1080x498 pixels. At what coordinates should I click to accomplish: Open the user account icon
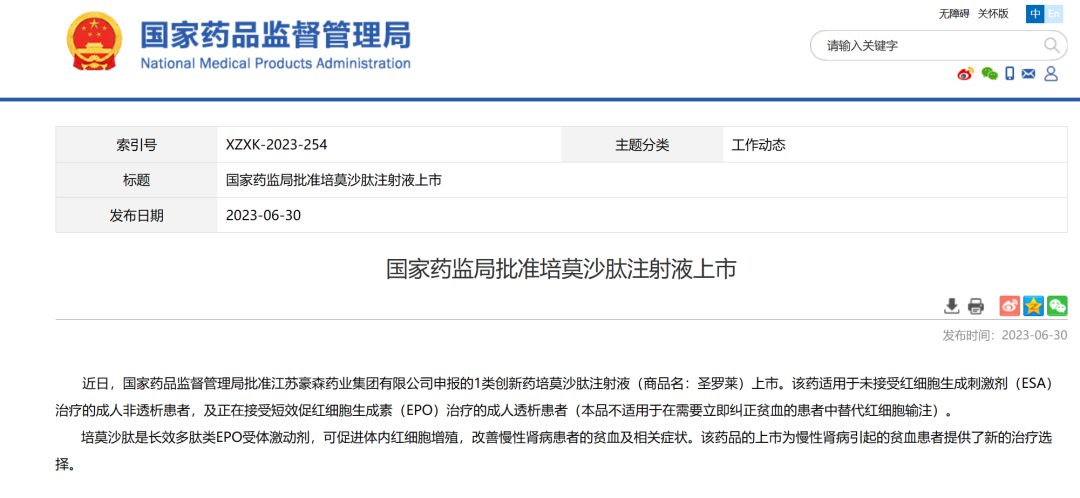(1051, 74)
